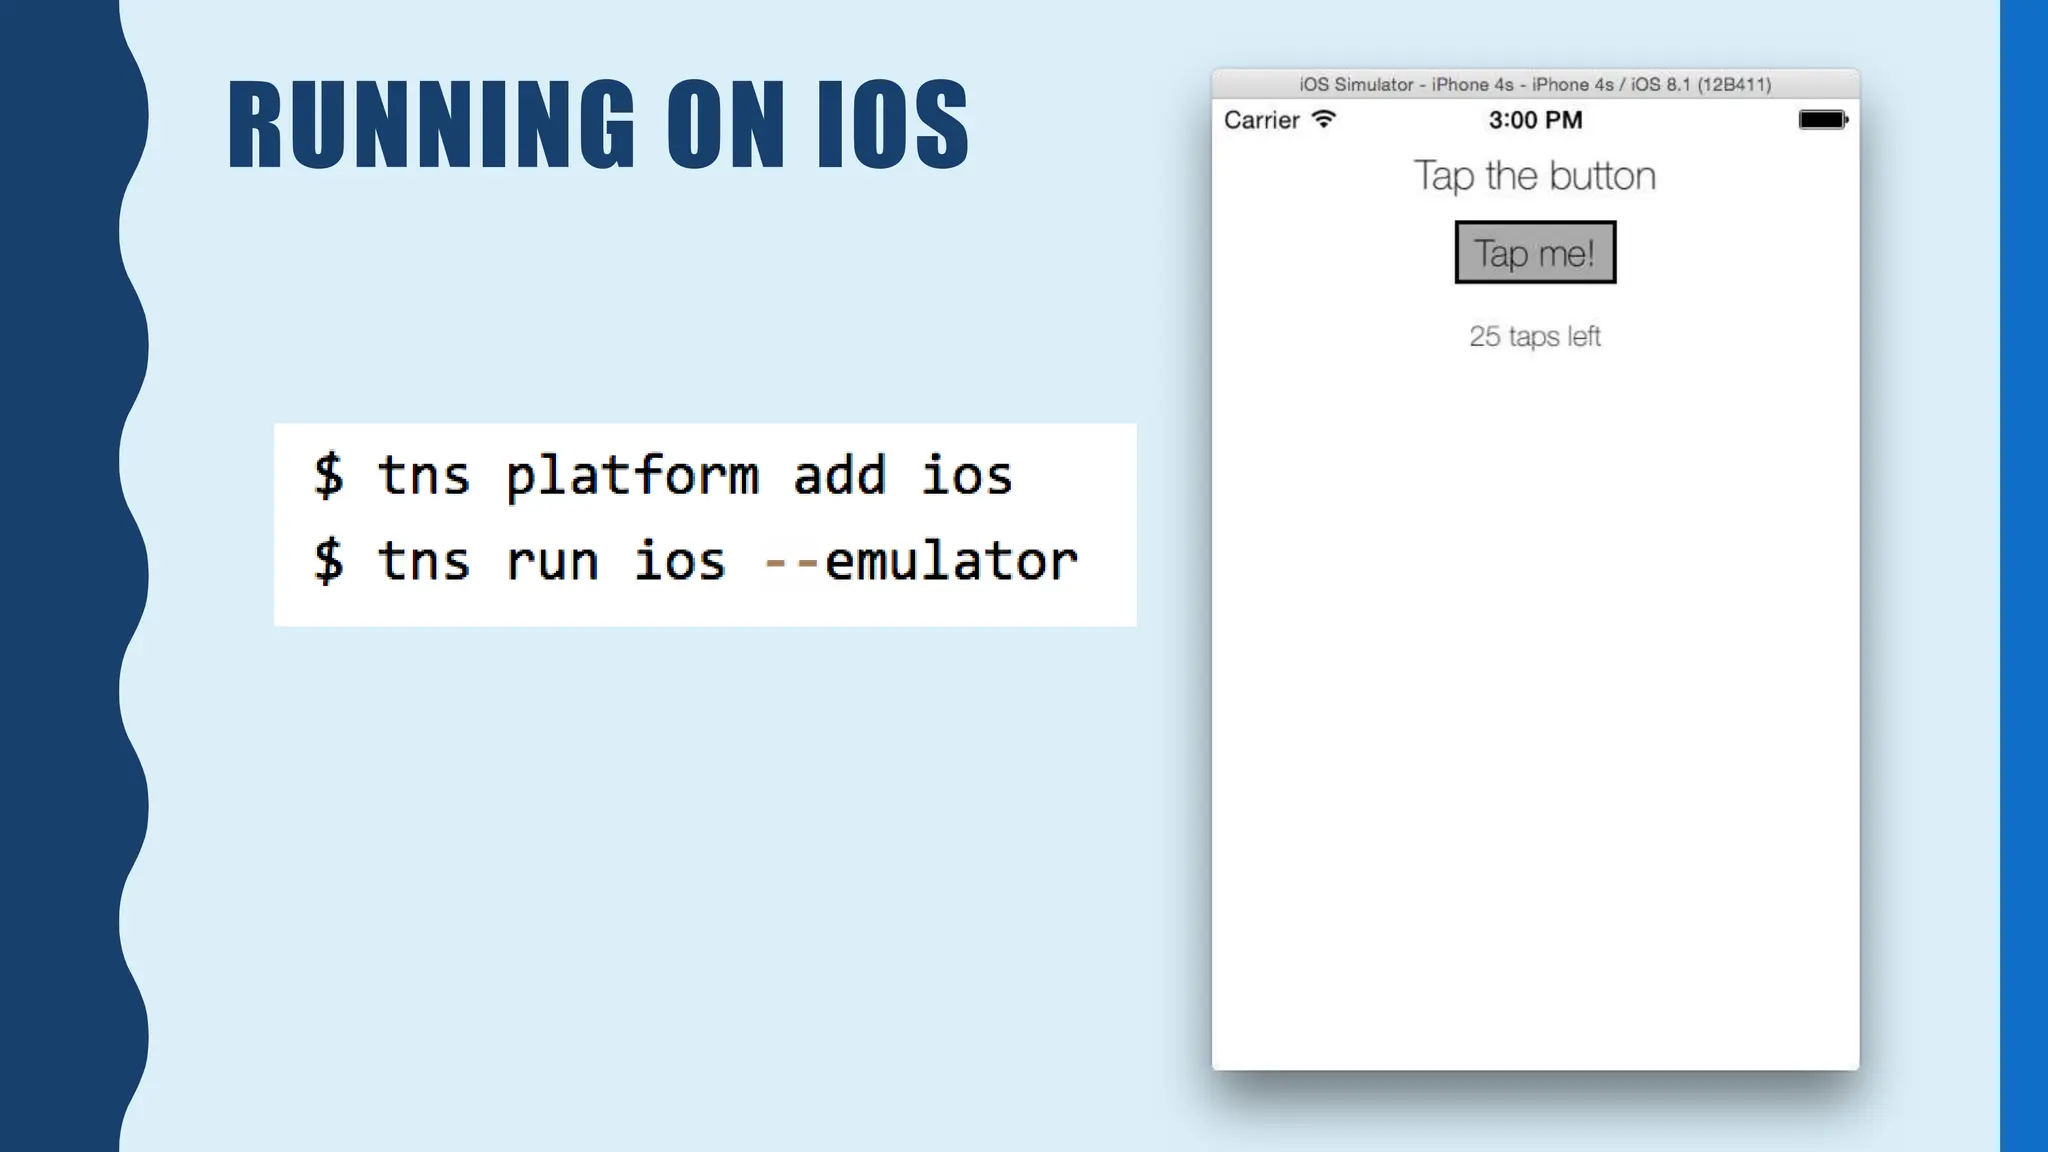Viewport: 2048px width, 1152px height.
Task: Click iOS 8.1 (12B411) text in title bar
Action: pyautogui.click(x=1700, y=85)
